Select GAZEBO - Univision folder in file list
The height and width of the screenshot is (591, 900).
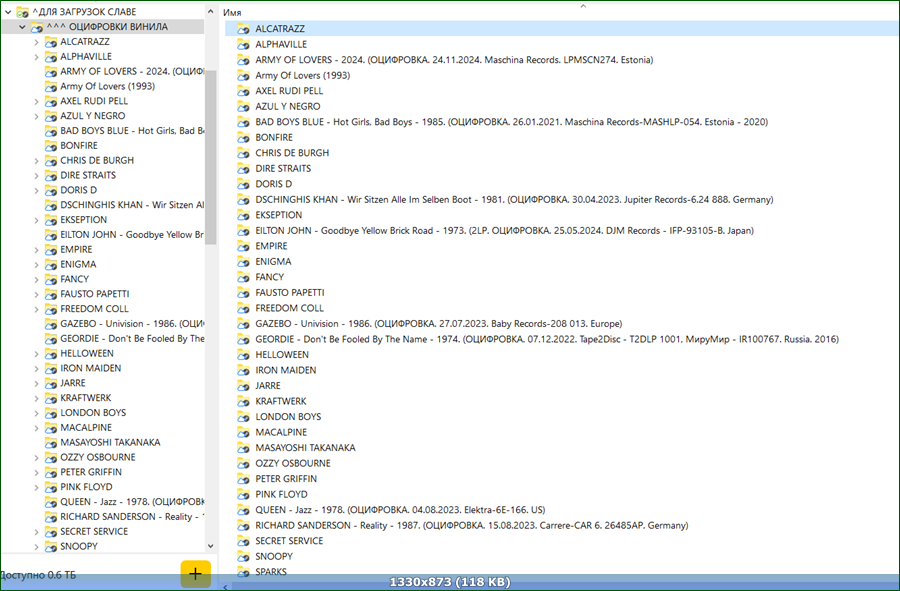pyautogui.click(x=439, y=324)
